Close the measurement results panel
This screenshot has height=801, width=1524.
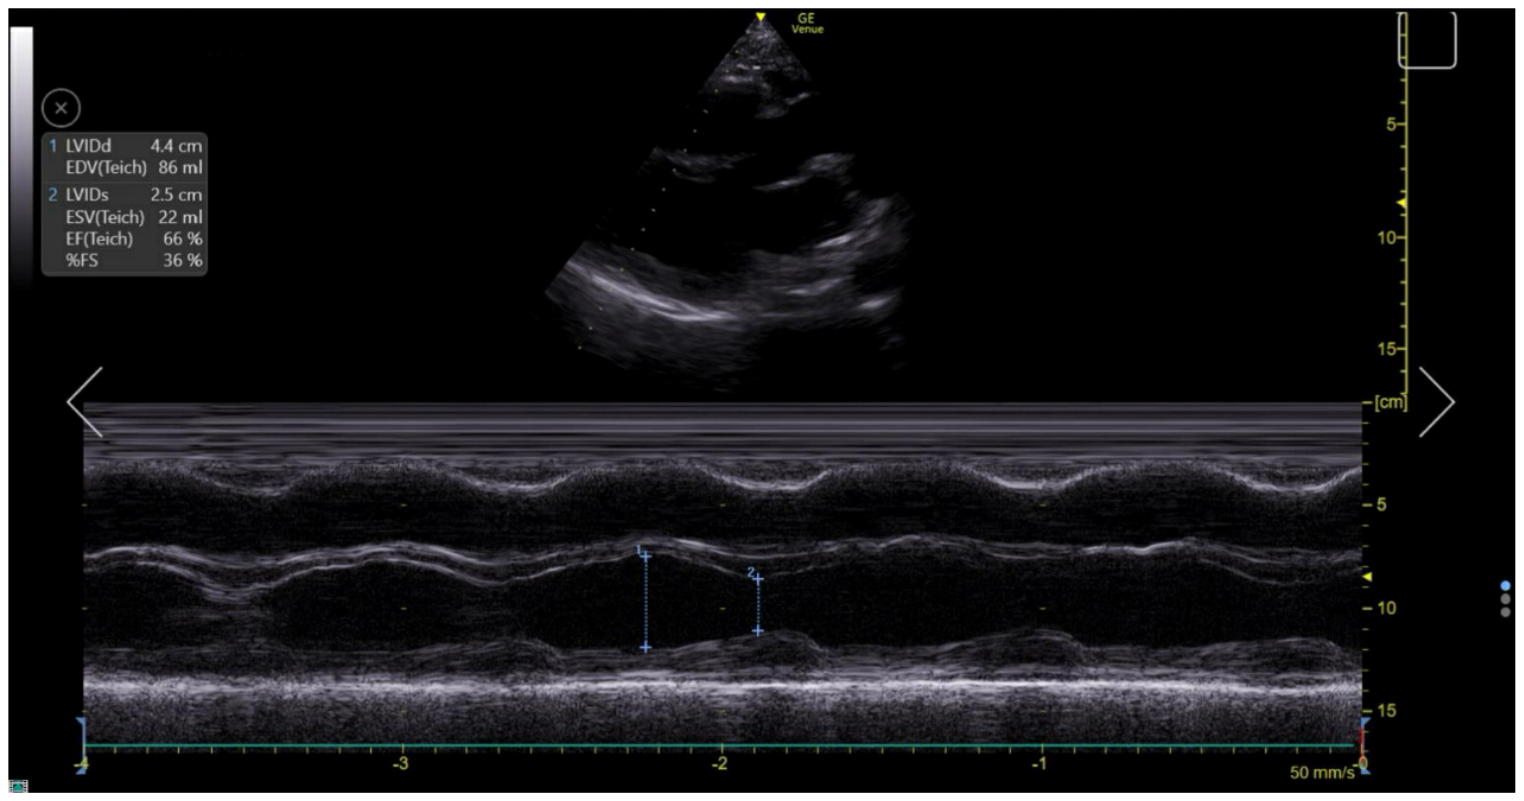click(x=62, y=108)
